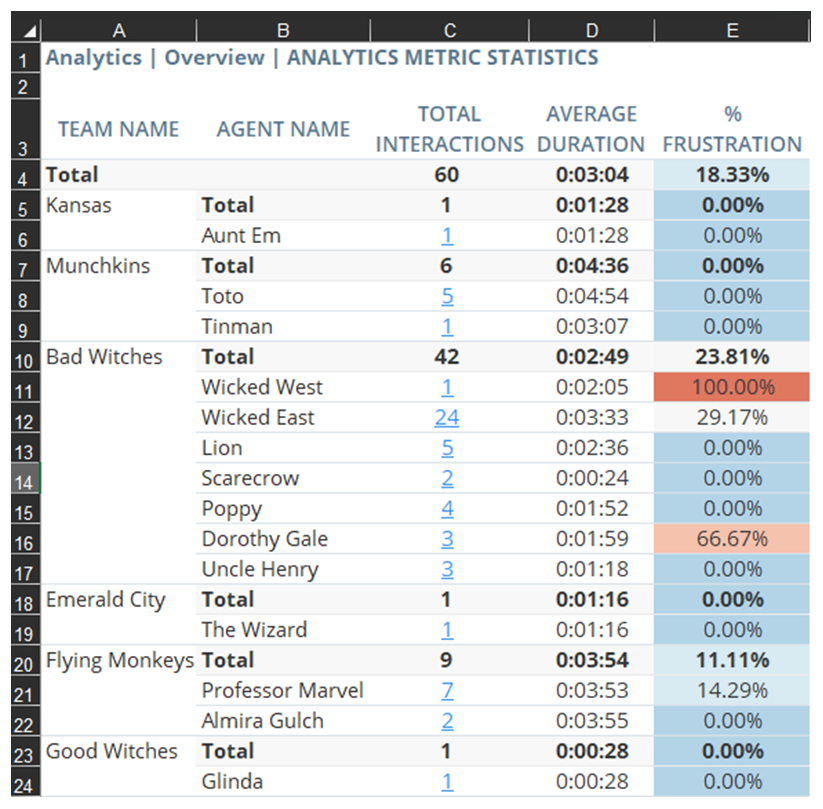Open Dorothy Gale's 3 interactions link
The height and width of the screenshot is (809, 823).
447,539
